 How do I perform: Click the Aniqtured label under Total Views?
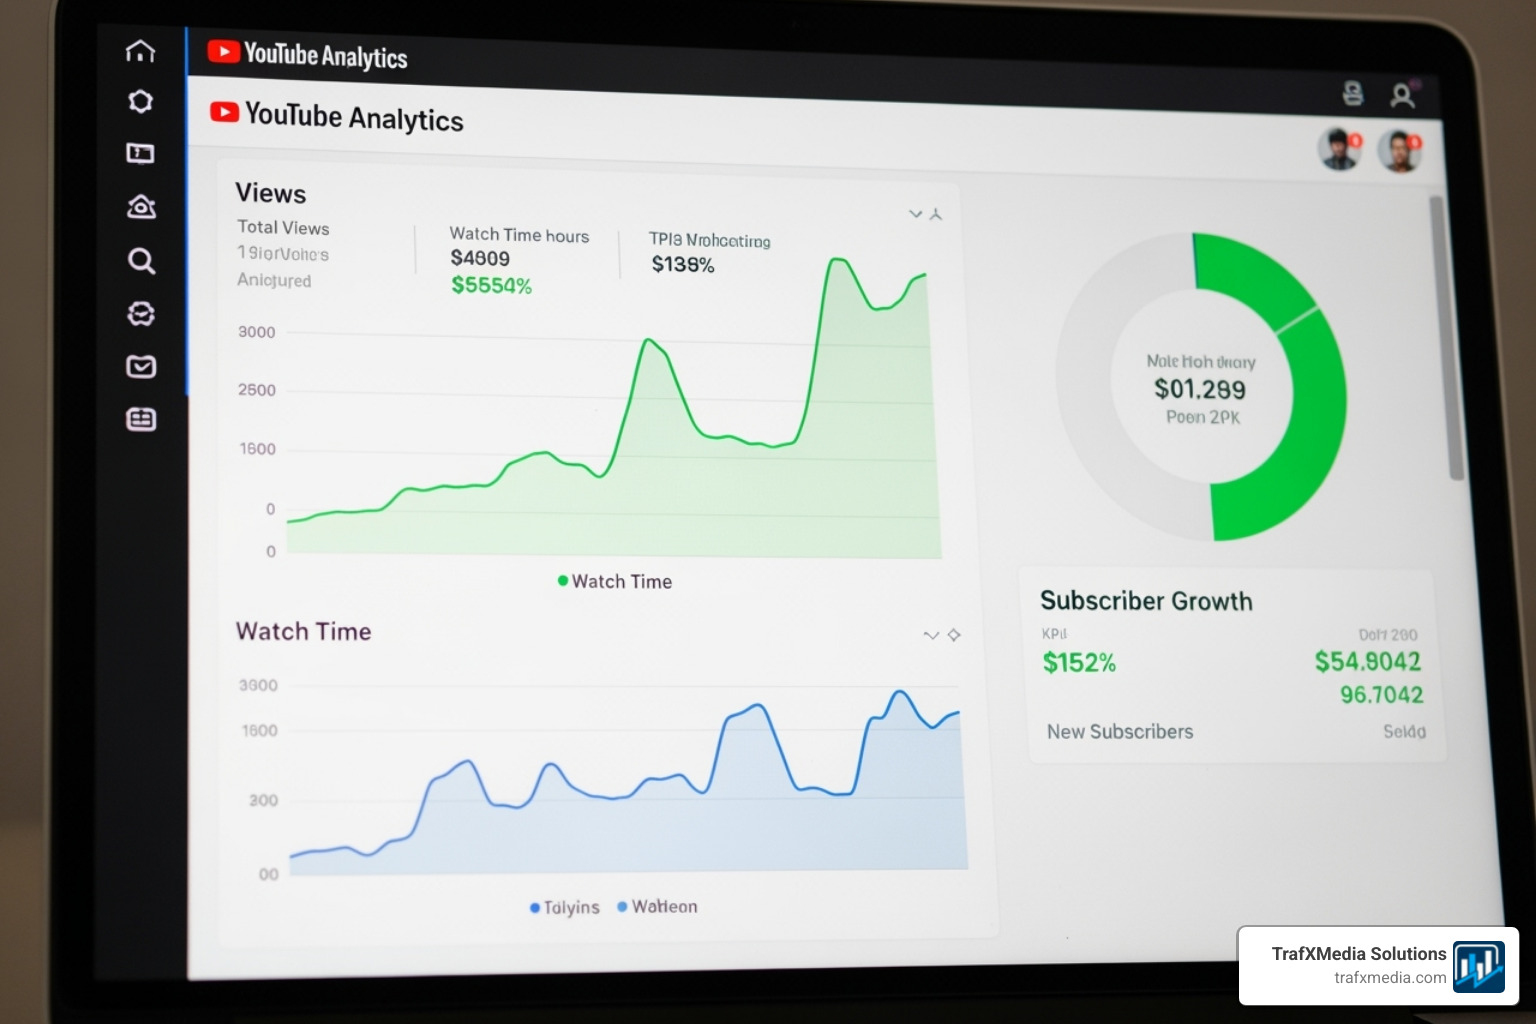click(x=273, y=280)
